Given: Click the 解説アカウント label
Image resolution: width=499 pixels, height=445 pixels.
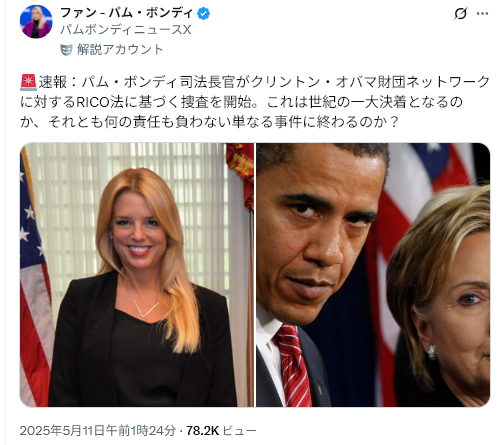Looking at the screenshot, I should (x=120, y=50).
